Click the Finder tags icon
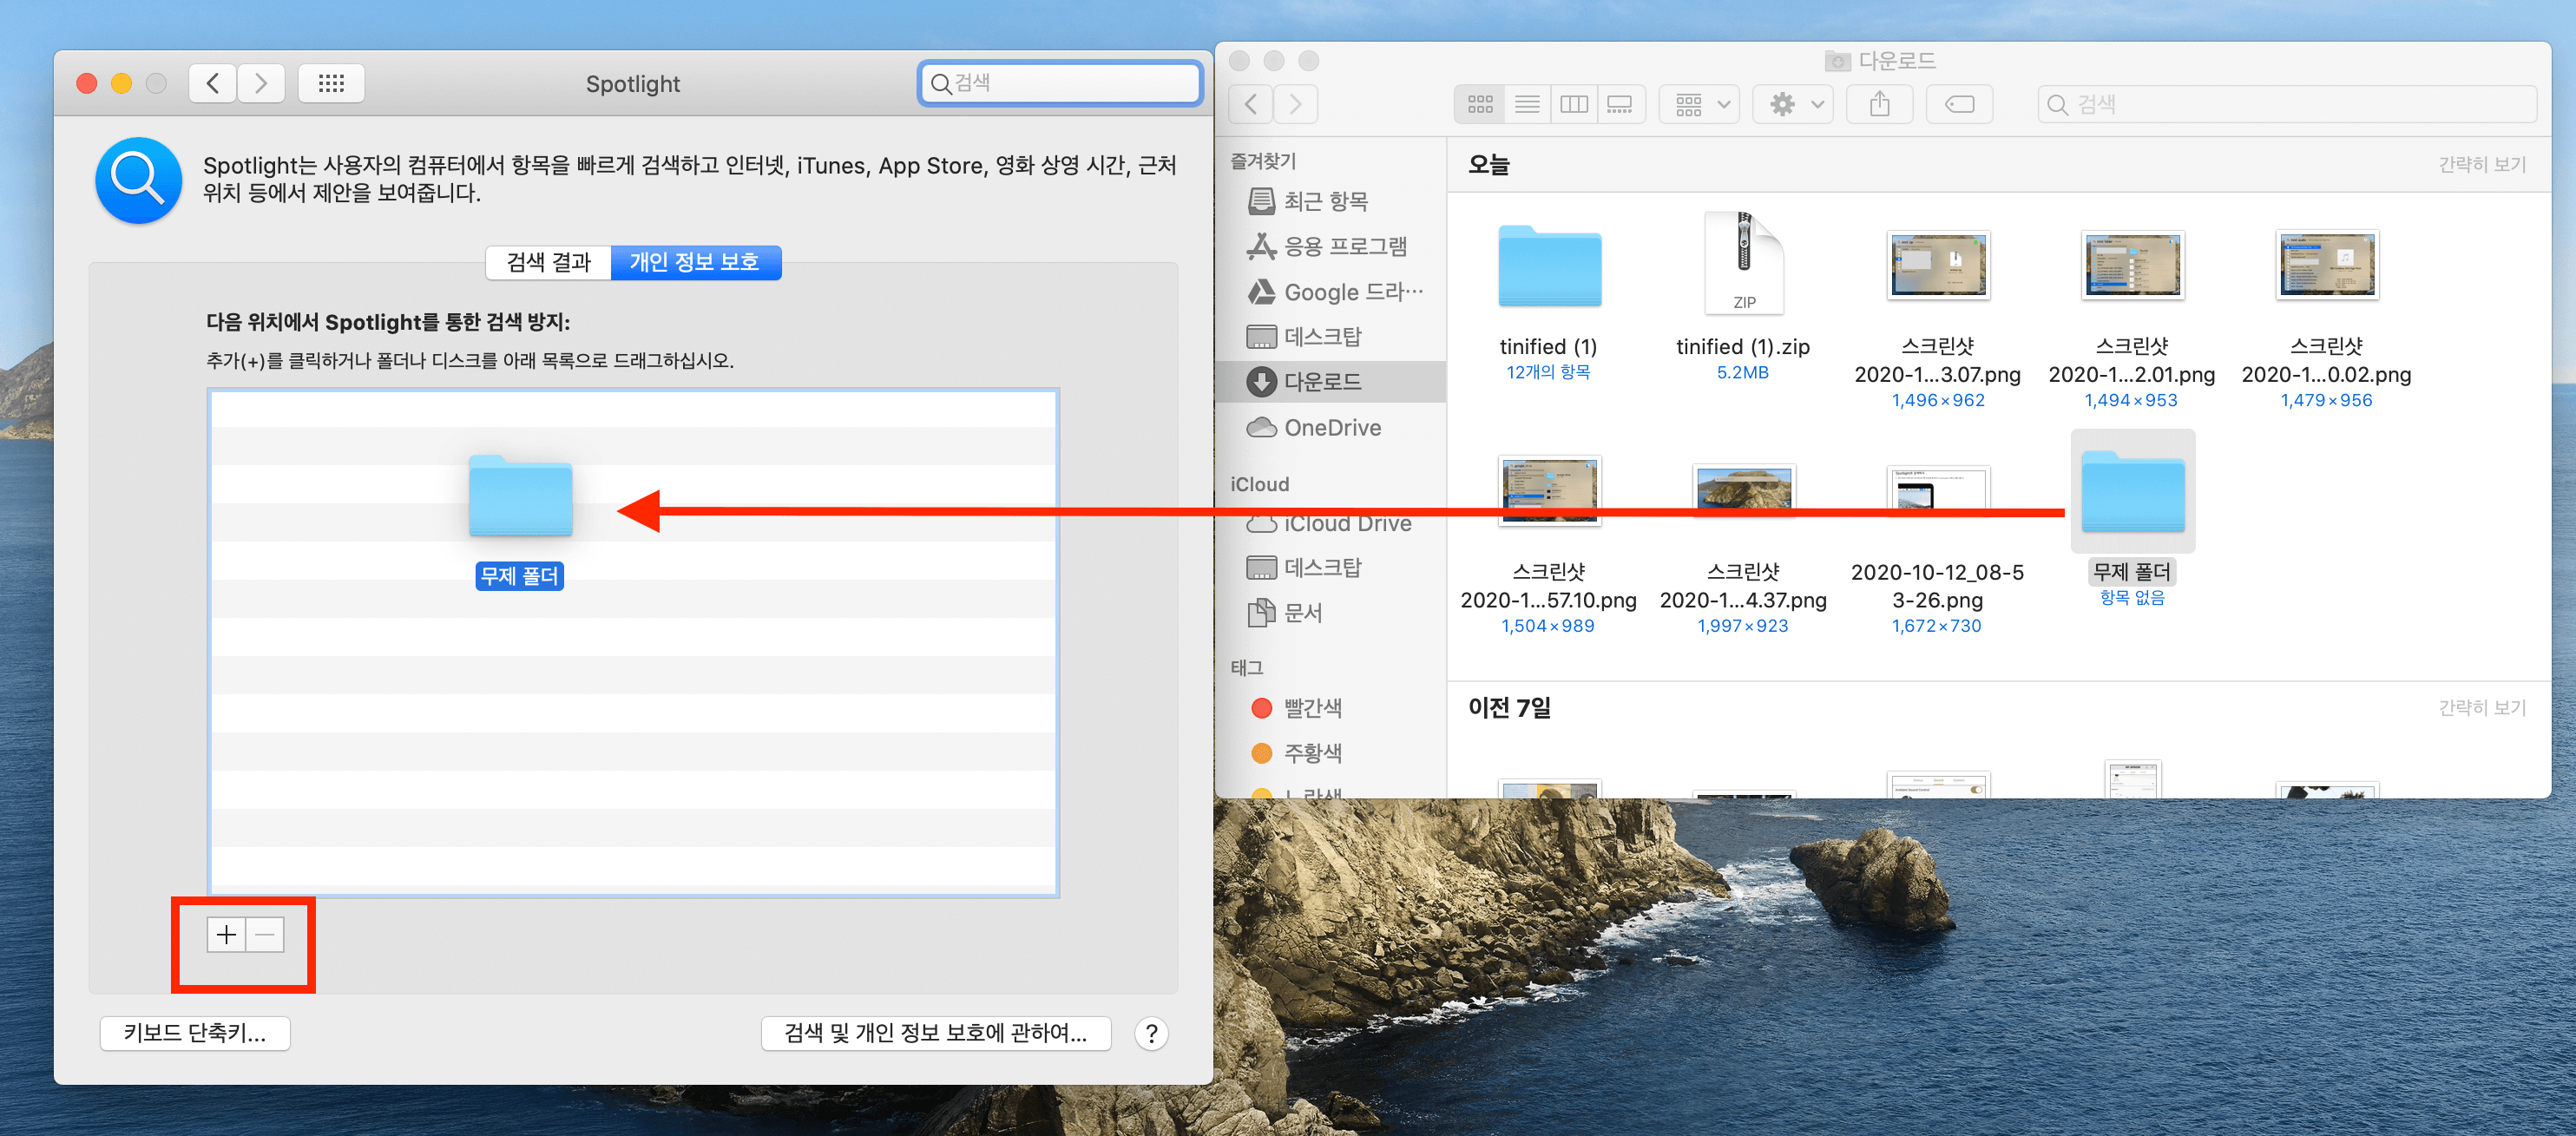 click(x=1958, y=104)
